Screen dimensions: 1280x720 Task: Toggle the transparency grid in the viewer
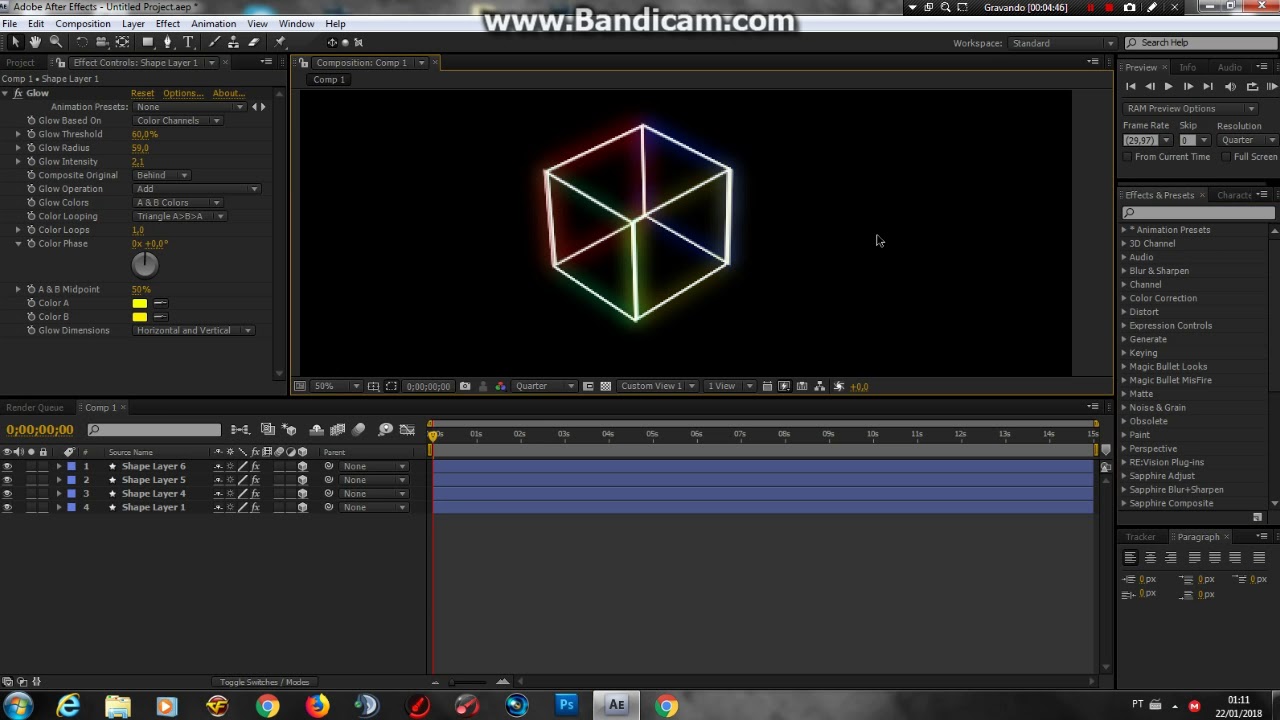[x=605, y=386]
